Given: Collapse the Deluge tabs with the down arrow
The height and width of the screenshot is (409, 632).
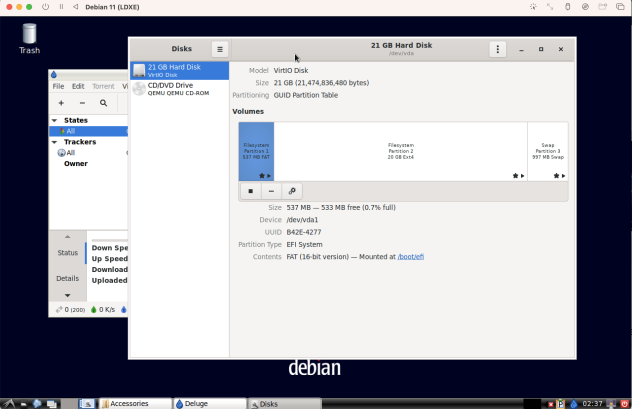Looking at the screenshot, I should 67,296.
